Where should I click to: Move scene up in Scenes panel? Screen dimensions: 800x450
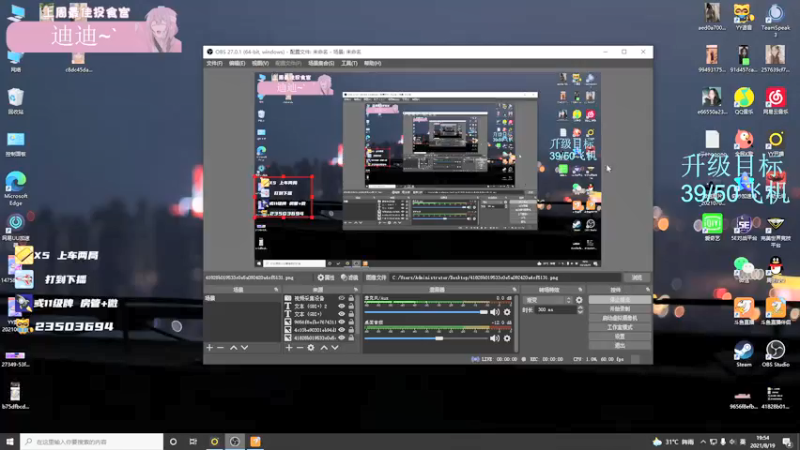click(233, 347)
